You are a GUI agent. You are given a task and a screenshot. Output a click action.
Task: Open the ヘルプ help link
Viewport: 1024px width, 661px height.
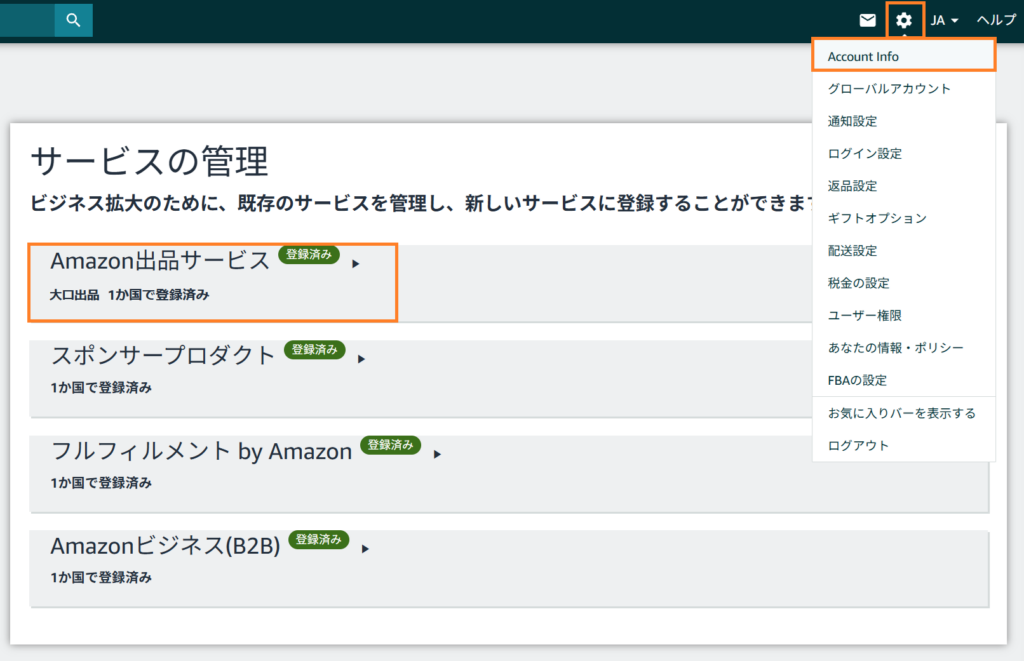(996, 20)
